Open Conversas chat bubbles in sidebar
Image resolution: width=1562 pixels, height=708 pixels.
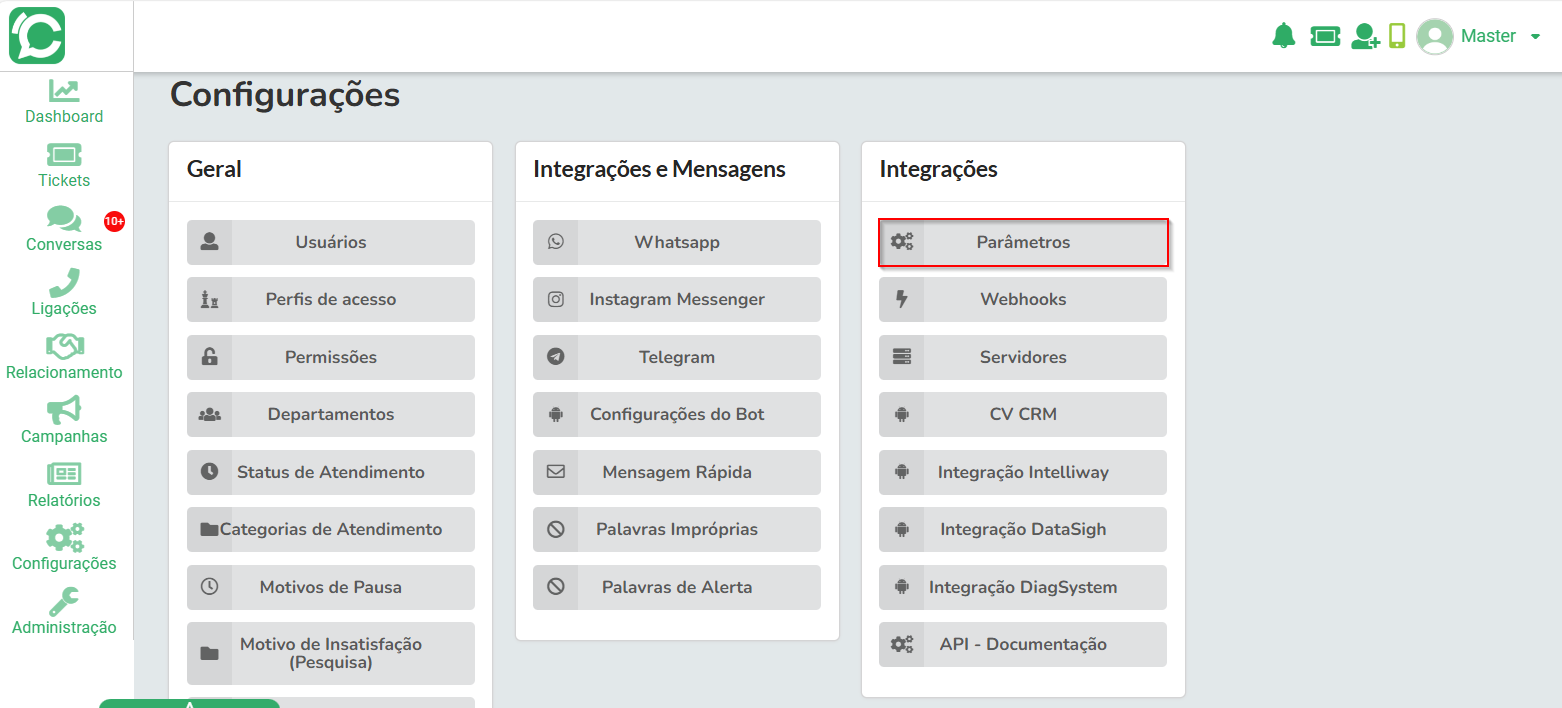64,219
